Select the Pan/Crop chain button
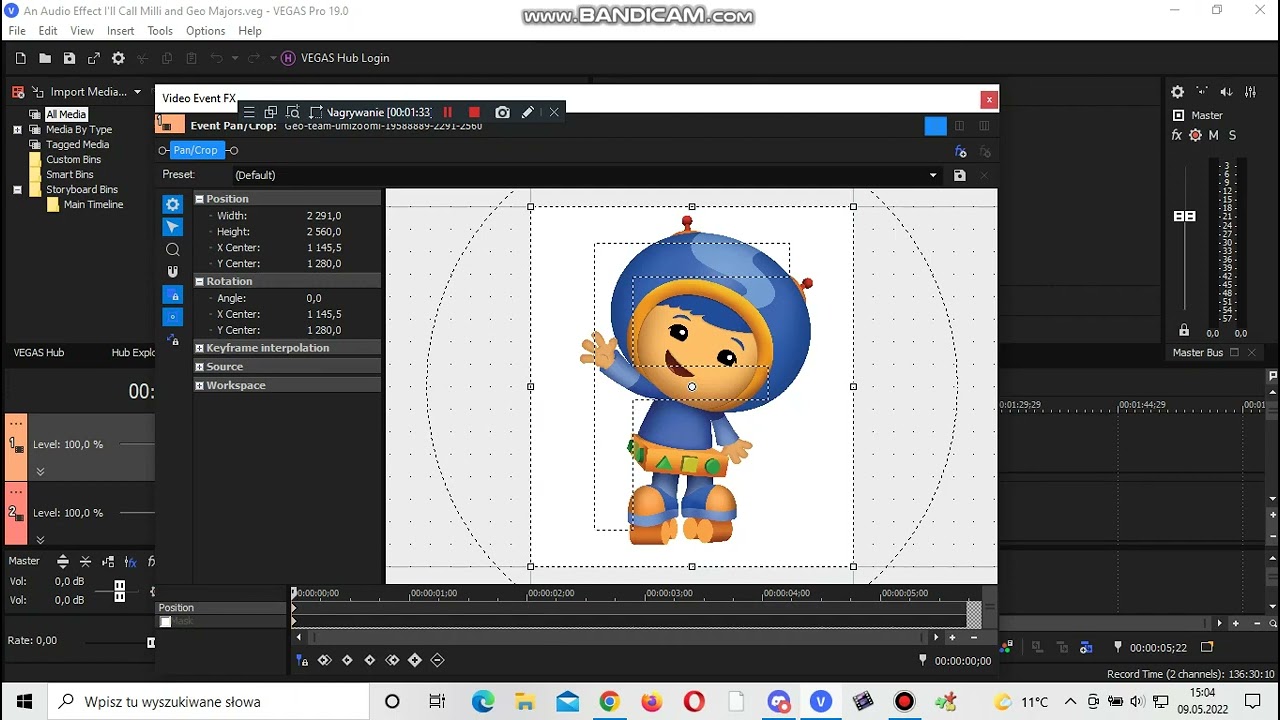The image size is (1280, 720). (195, 150)
